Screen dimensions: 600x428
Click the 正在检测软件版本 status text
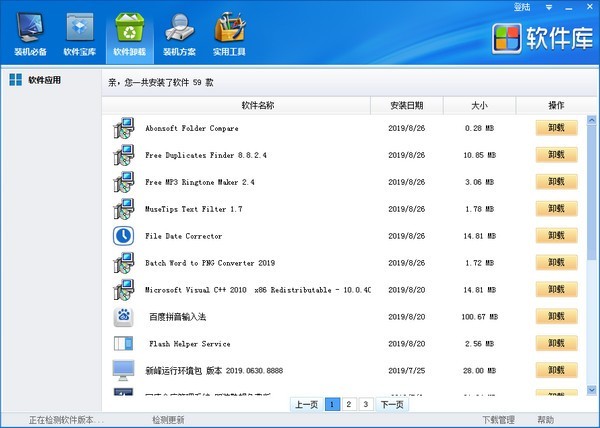pos(66,420)
